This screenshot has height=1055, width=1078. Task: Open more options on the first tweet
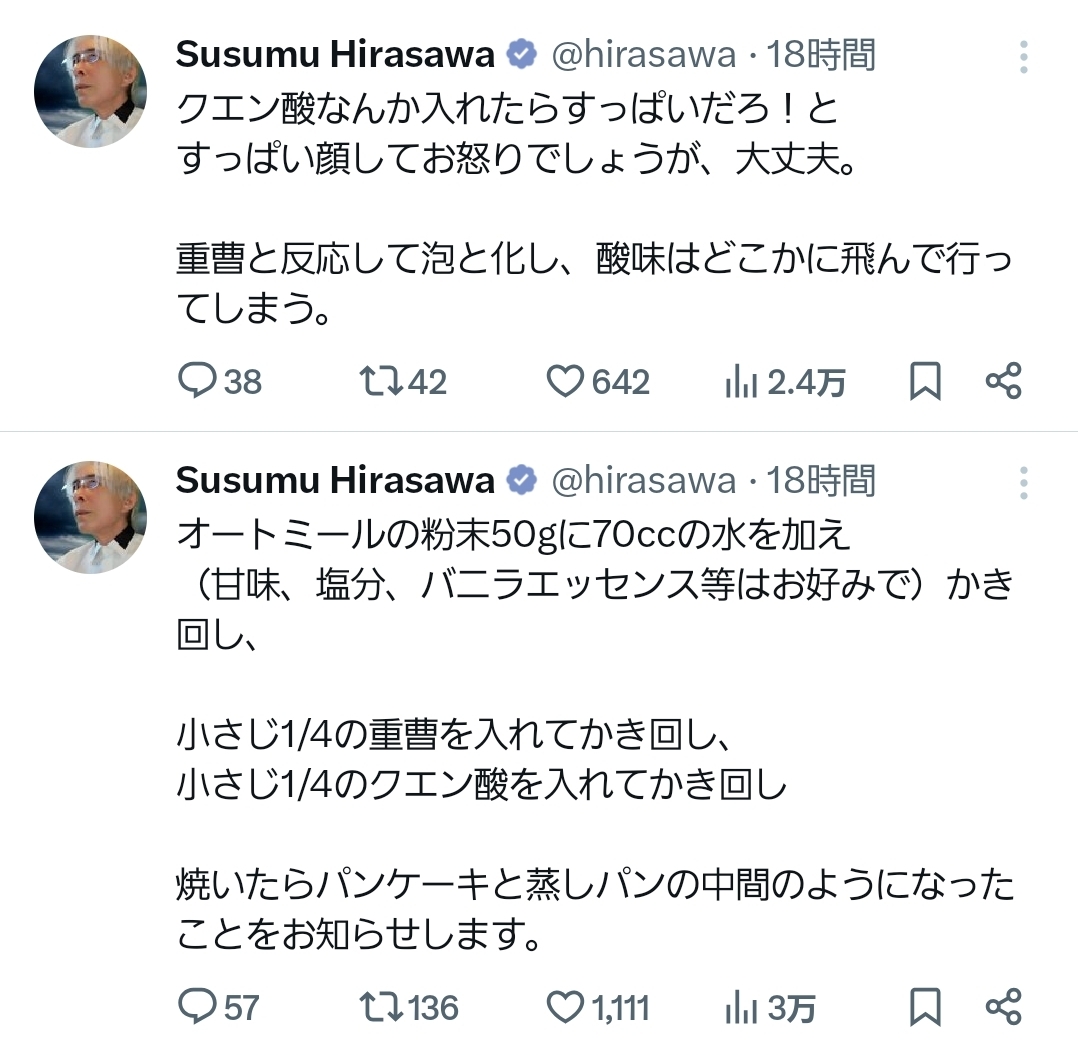[1023, 57]
